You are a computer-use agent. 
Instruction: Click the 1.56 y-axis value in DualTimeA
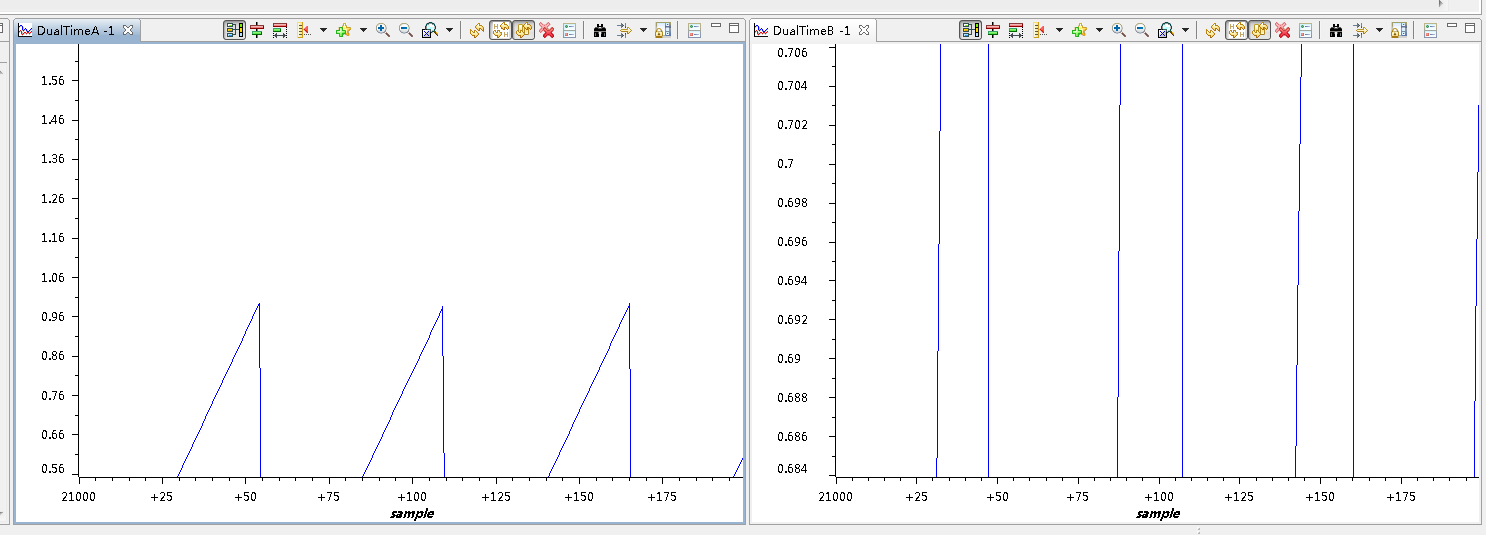[52, 81]
